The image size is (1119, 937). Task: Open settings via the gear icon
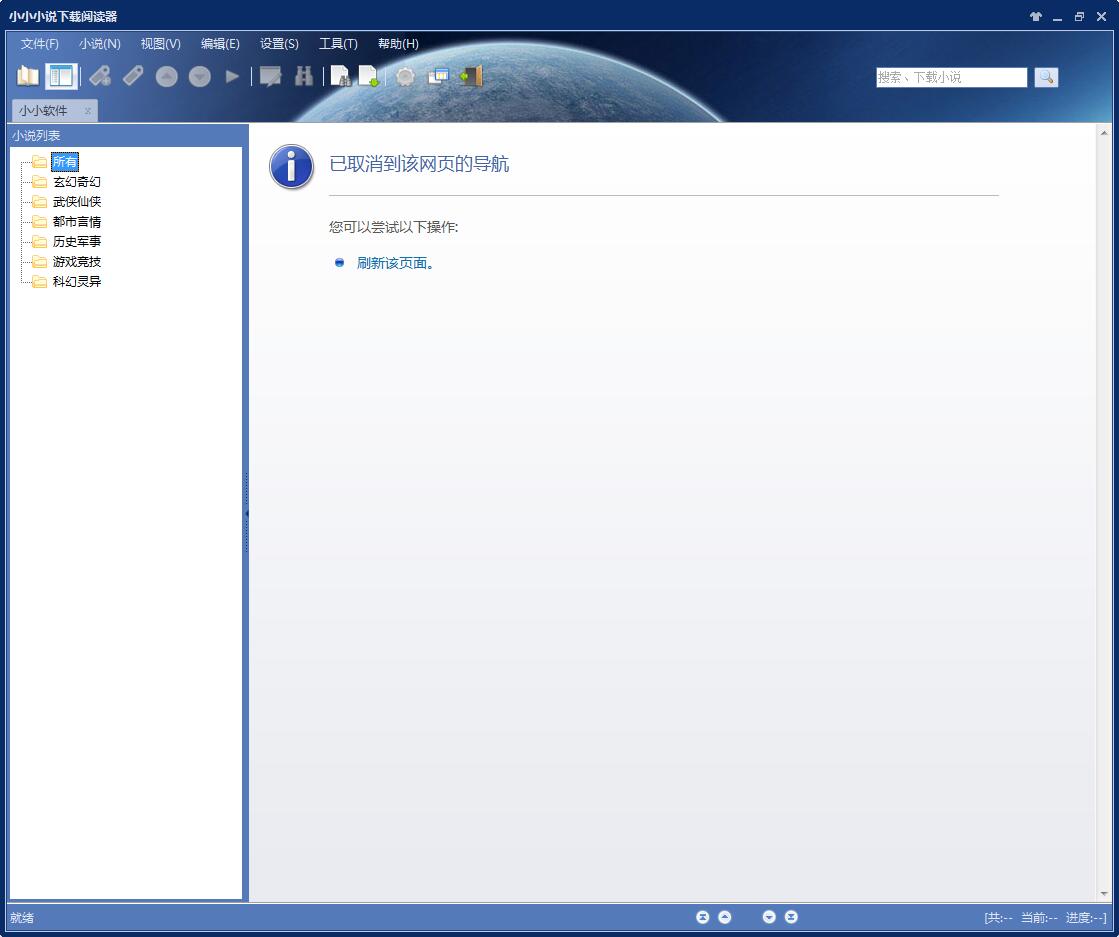[x=405, y=76]
